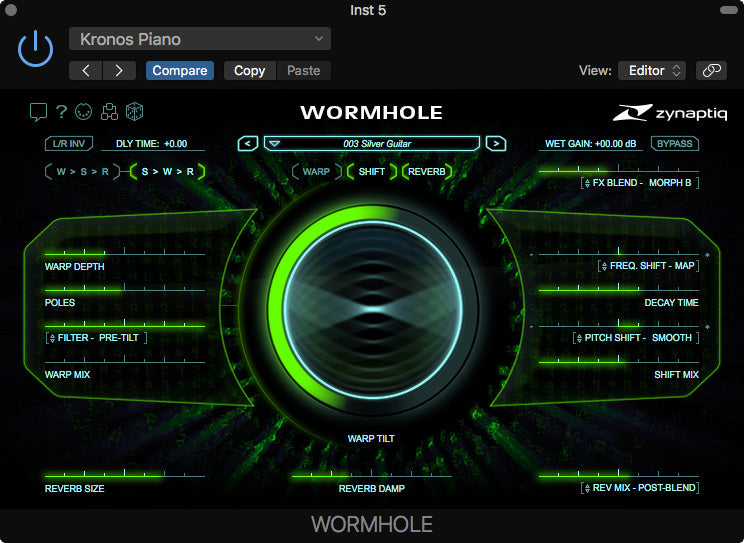Click the SHIFT MIX slider

[619, 361]
